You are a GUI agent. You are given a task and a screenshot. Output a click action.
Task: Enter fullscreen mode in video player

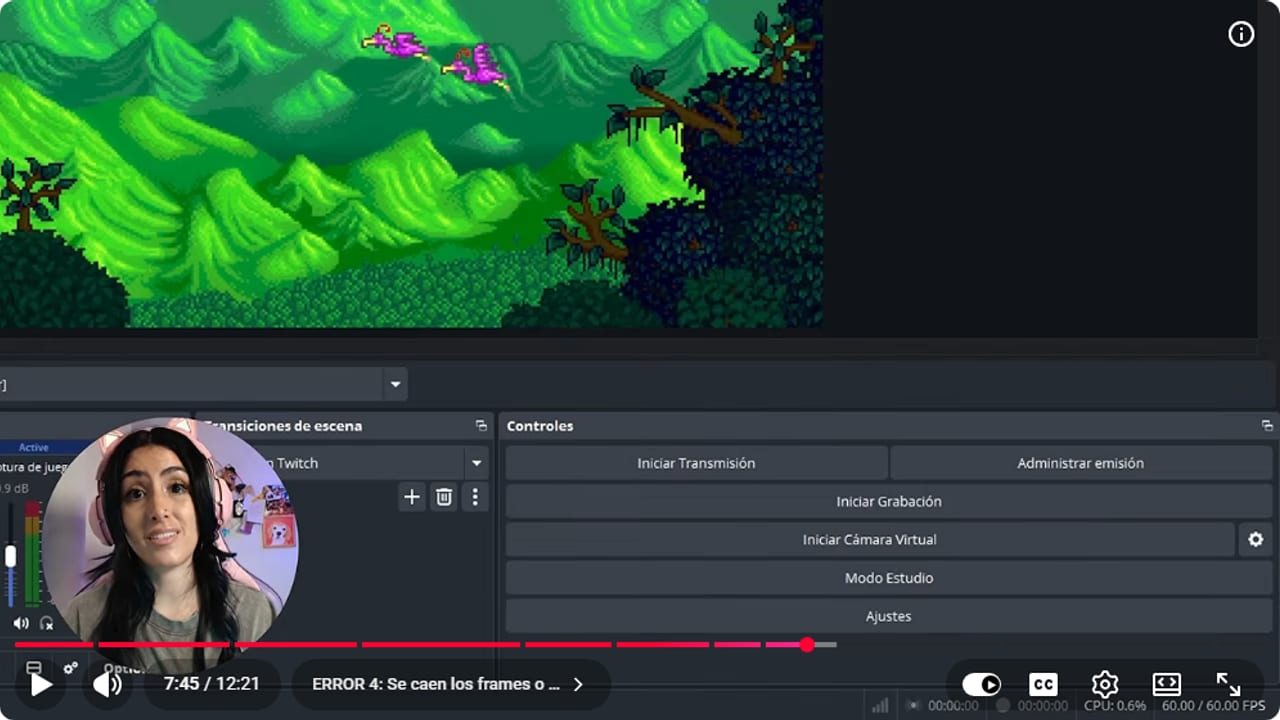[x=1228, y=684]
